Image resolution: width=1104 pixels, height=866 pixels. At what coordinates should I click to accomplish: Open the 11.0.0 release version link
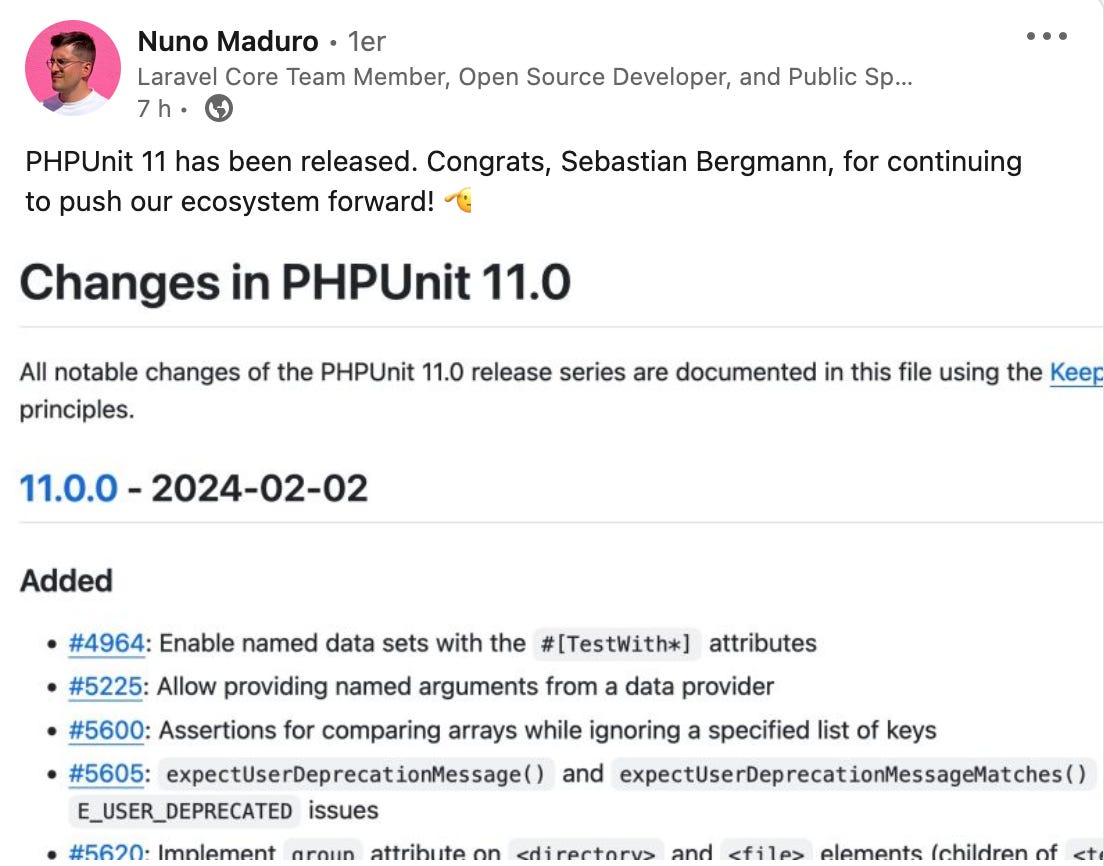pyautogui.click(x=68, y=488)
